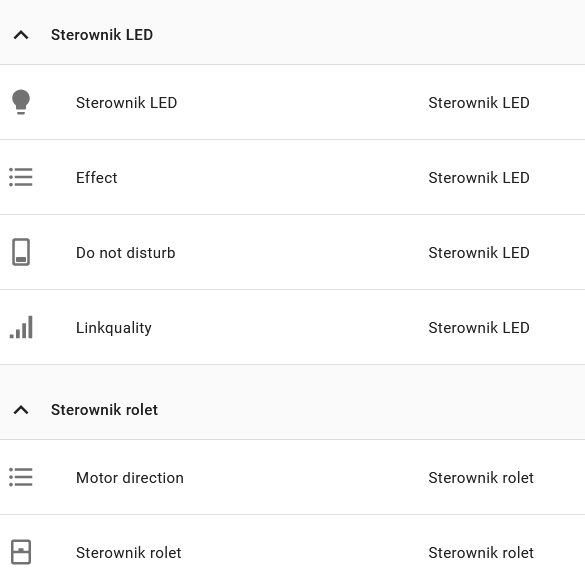
Task: Click device name next to Do not disturb
Action: pyautogui.click(x=479, y=253)
